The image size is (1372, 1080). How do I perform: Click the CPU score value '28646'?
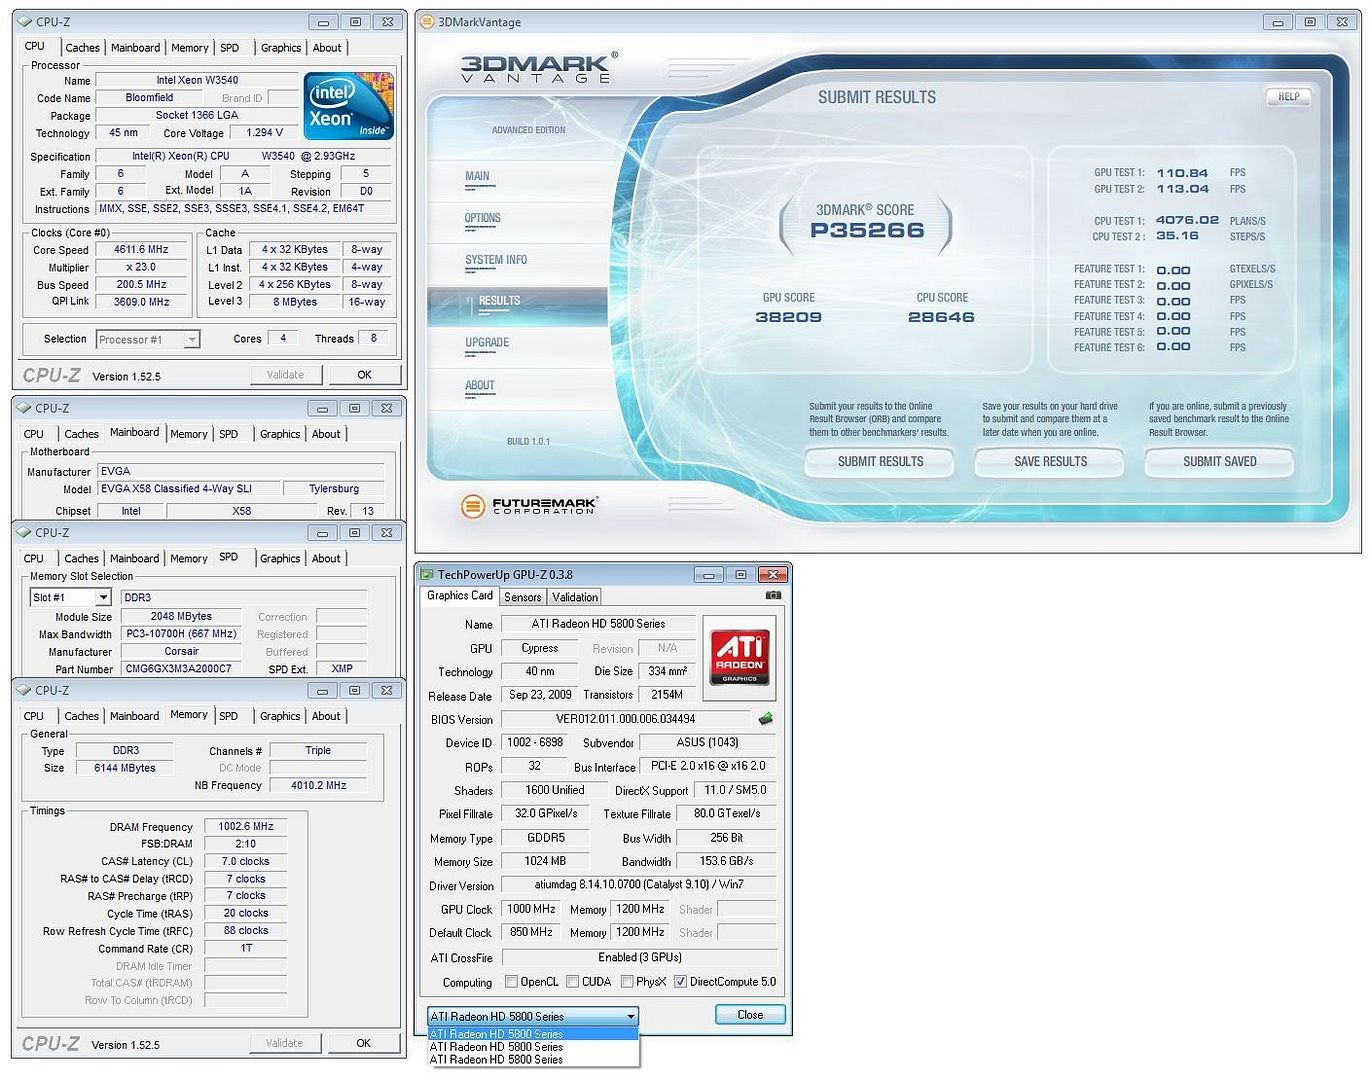pos(941,318)
